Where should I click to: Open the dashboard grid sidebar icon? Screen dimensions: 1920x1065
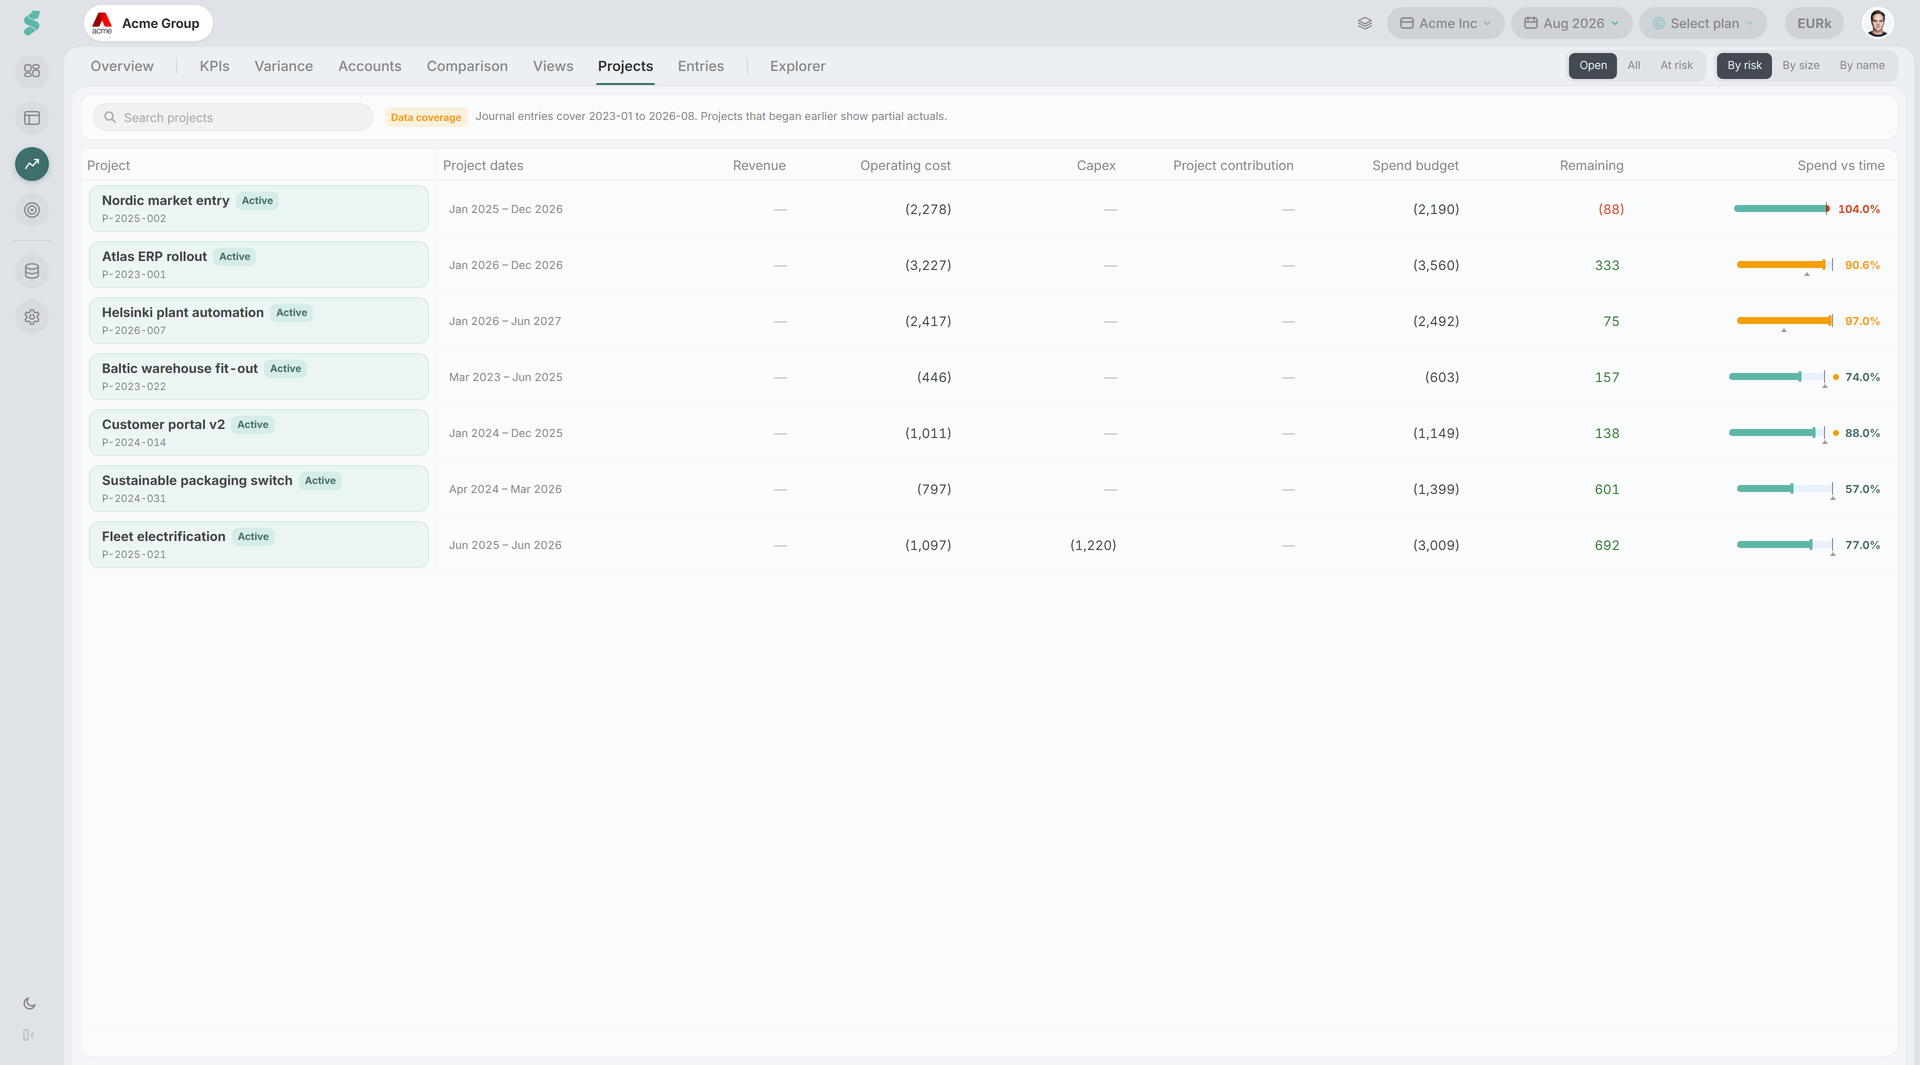point(32,71)
